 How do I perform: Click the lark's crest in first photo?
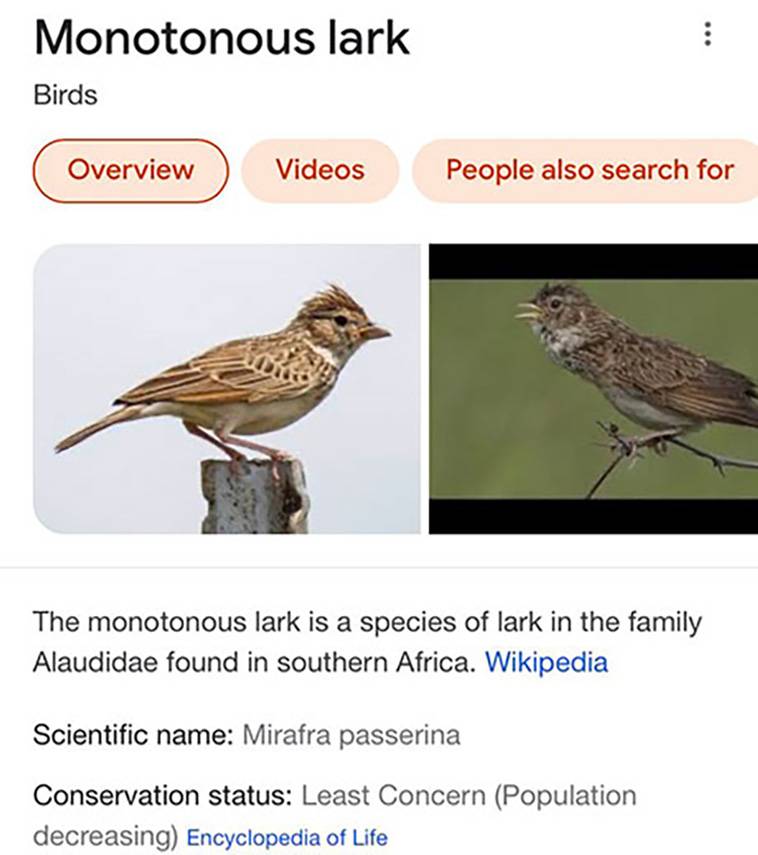tap(333, 300)
